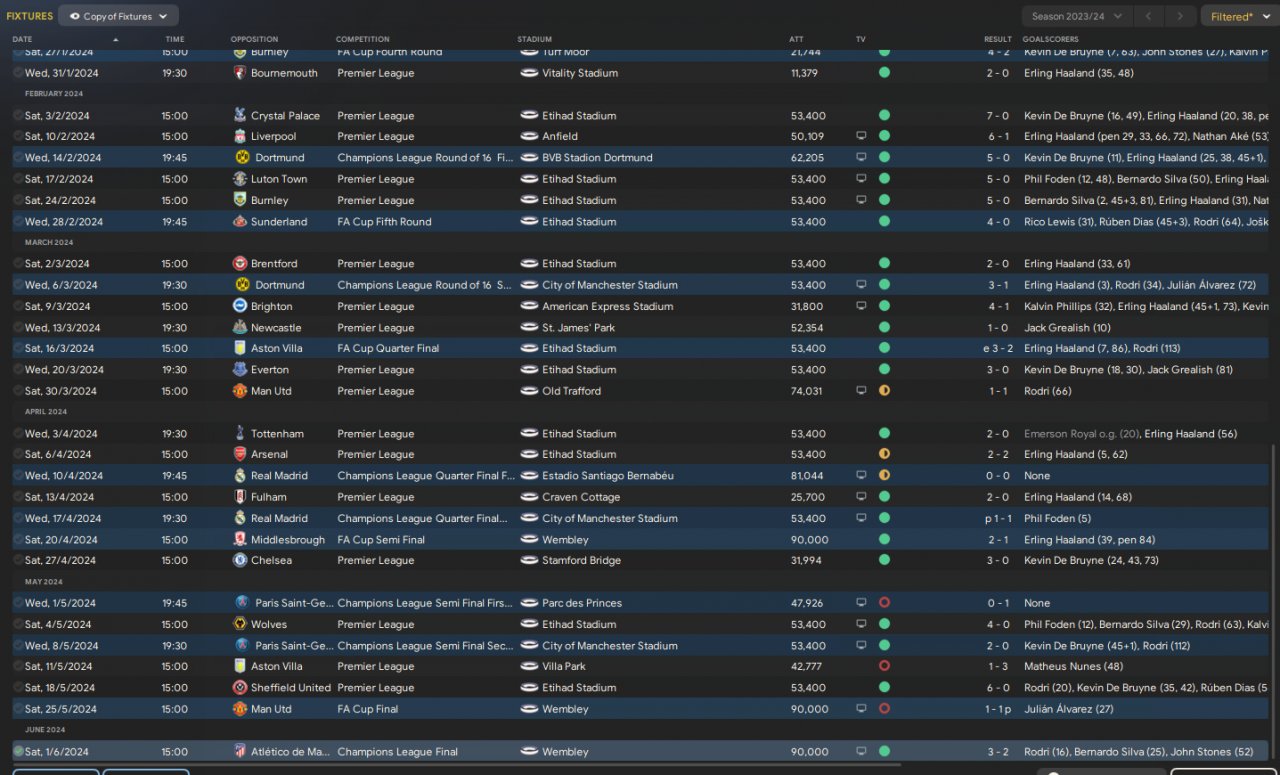Click the Tottenham club crest

click(x=240, y=433)
